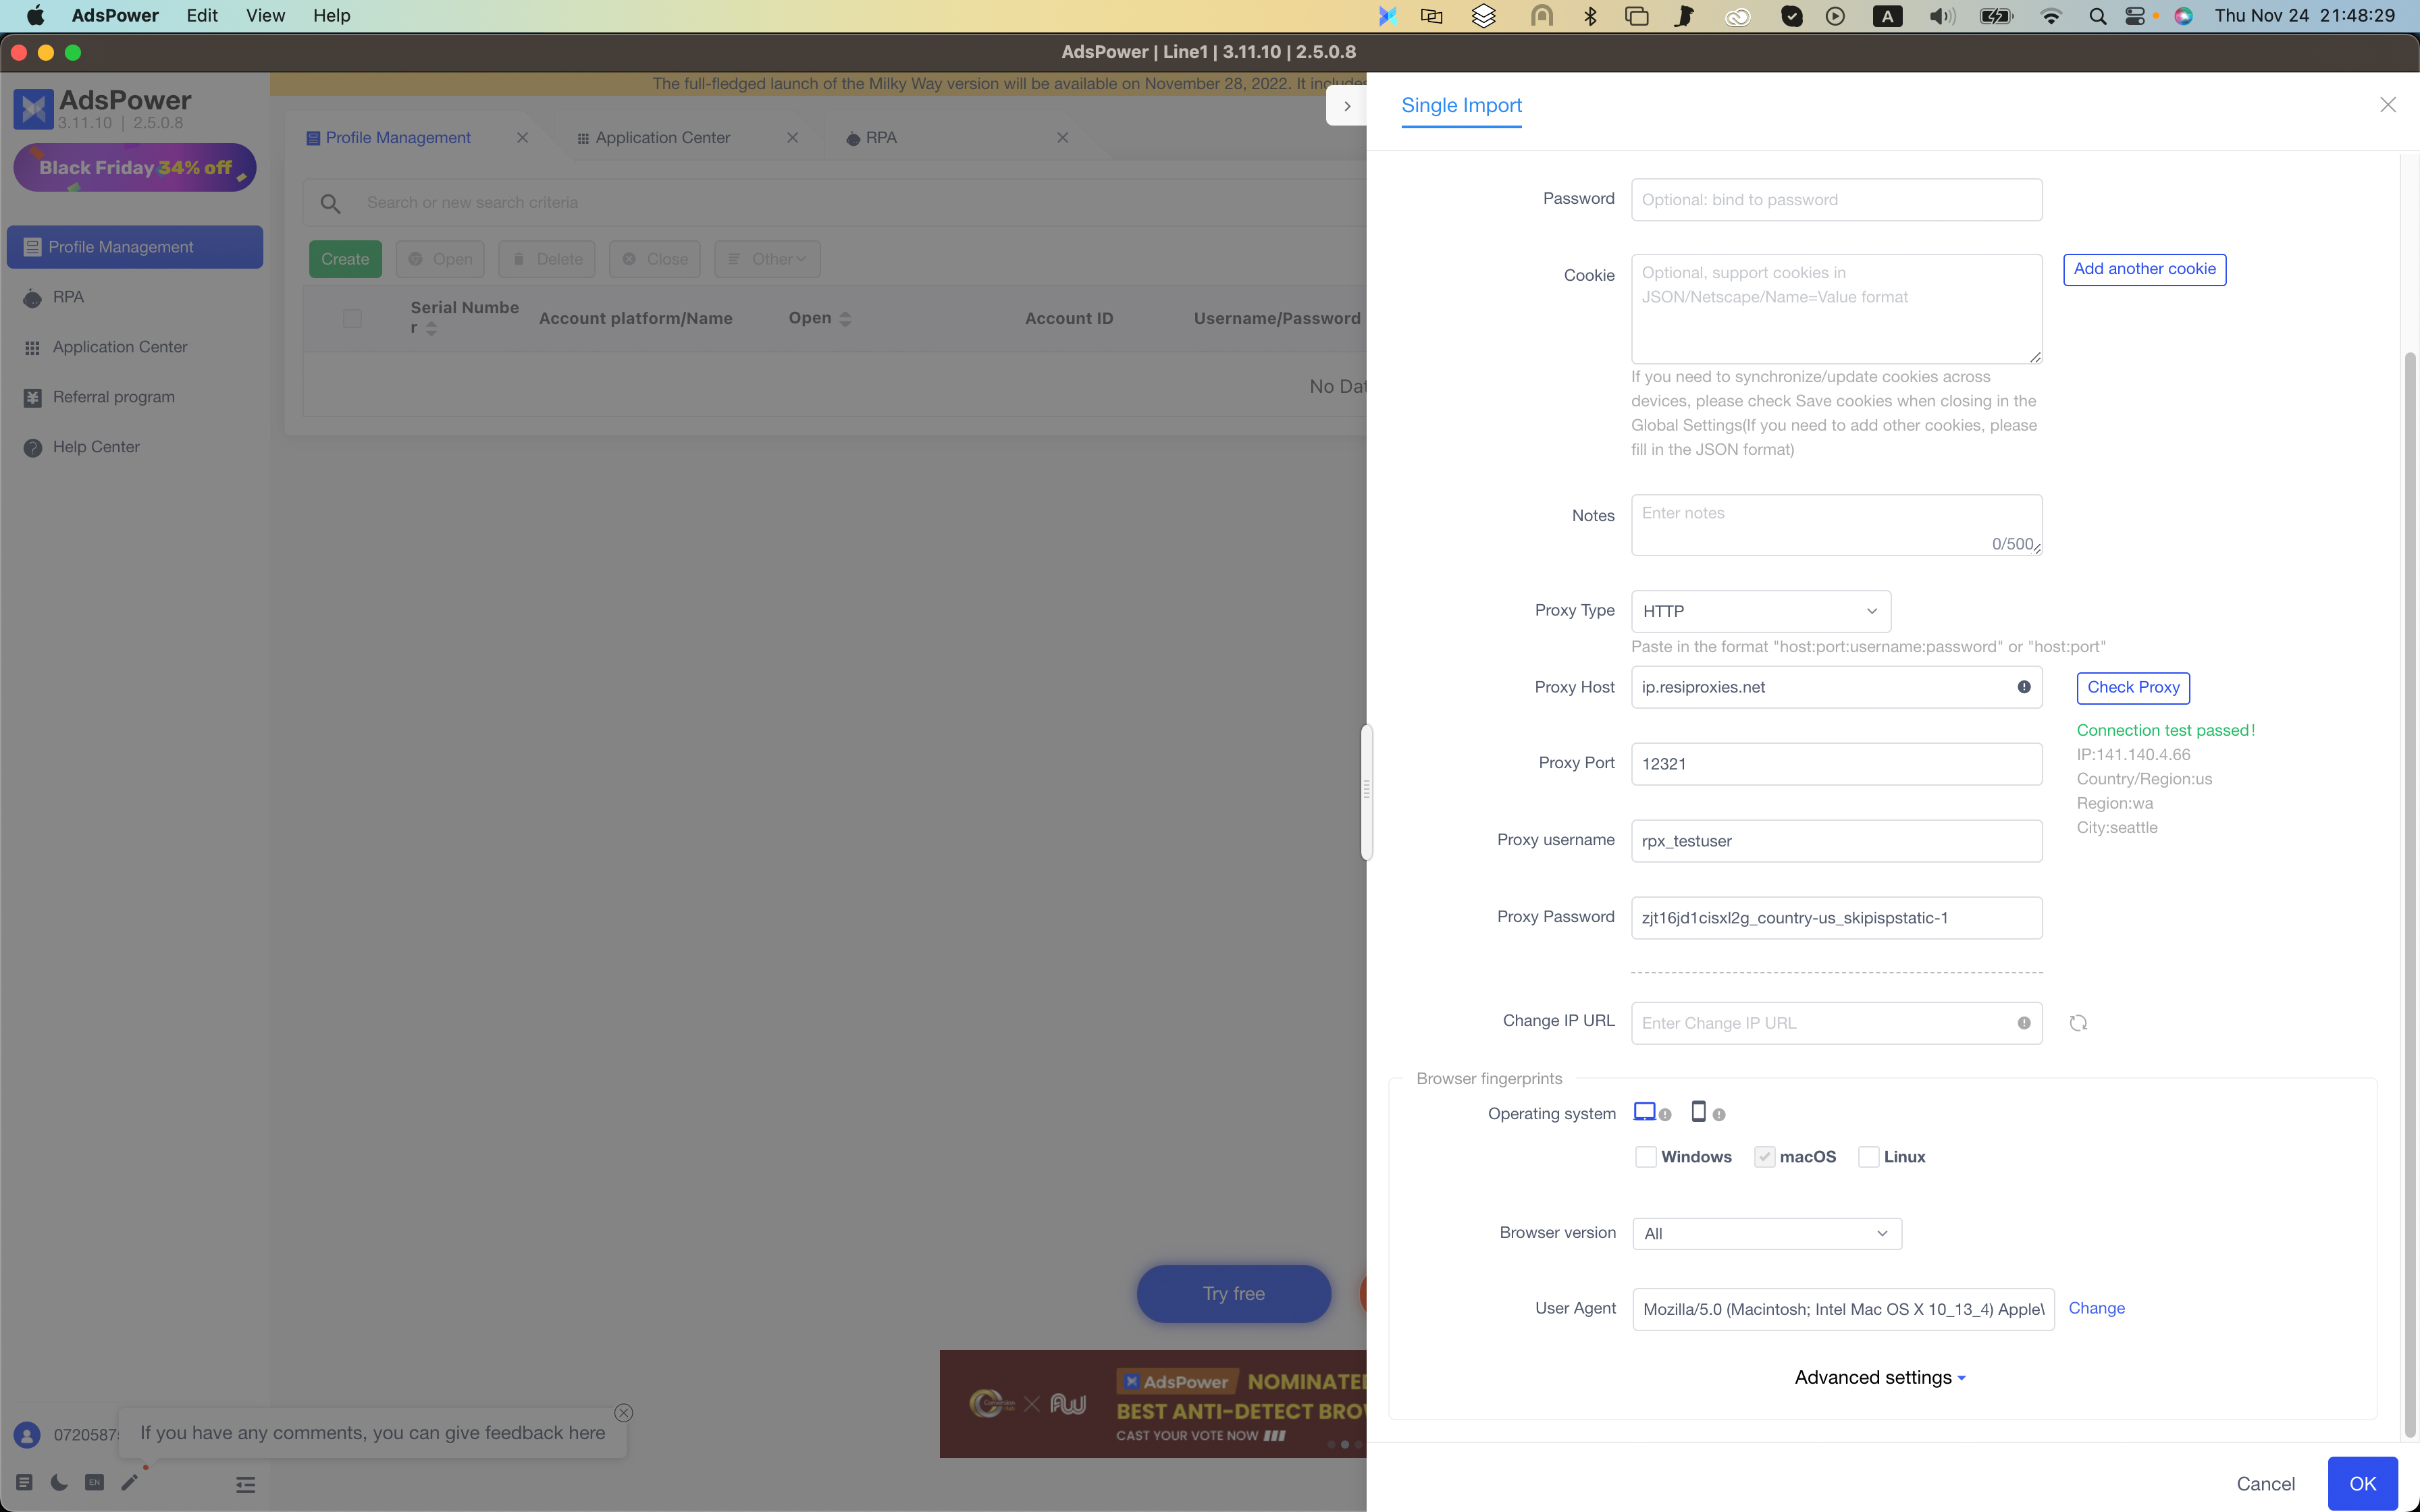
Task: Click the green Create button
Action: pos(345,259)
